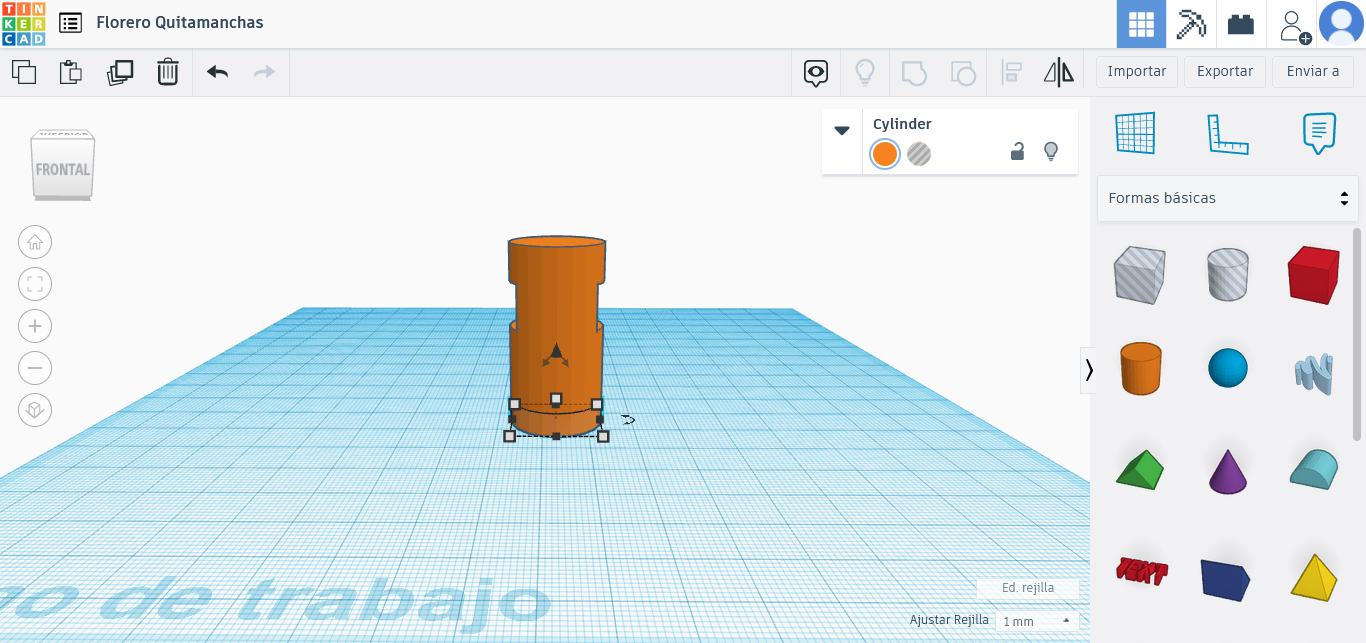This screenshot has width=1366, height=643.
Task: Click the shapes panel scrollbar
Action: (x=1357, y=333)
